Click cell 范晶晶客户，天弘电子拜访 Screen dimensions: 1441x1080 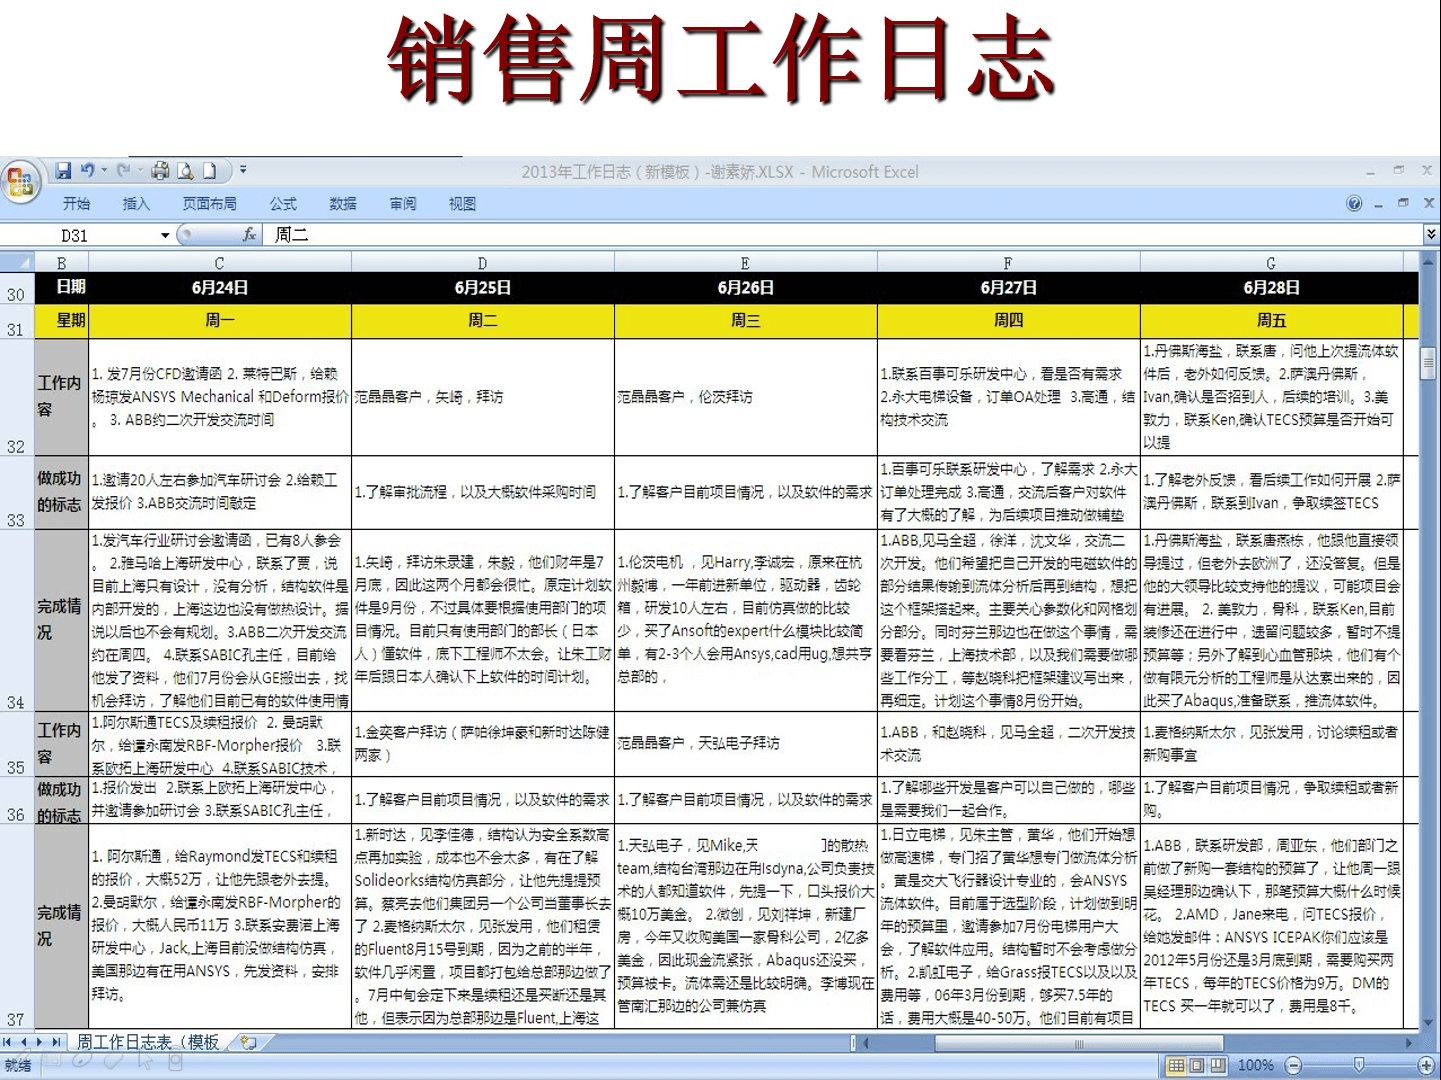click(x=746, y=744)
